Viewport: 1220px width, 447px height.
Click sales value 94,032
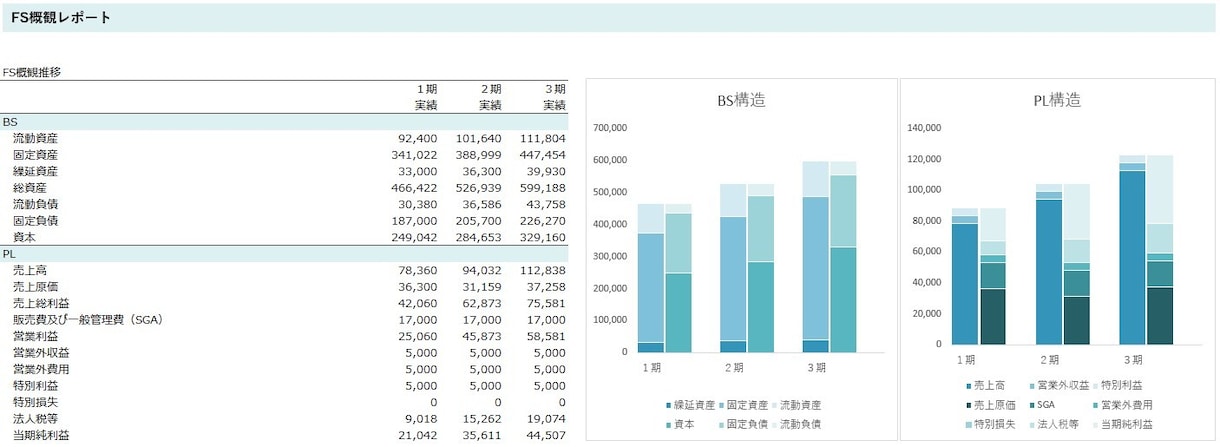[x=482, y=270]
